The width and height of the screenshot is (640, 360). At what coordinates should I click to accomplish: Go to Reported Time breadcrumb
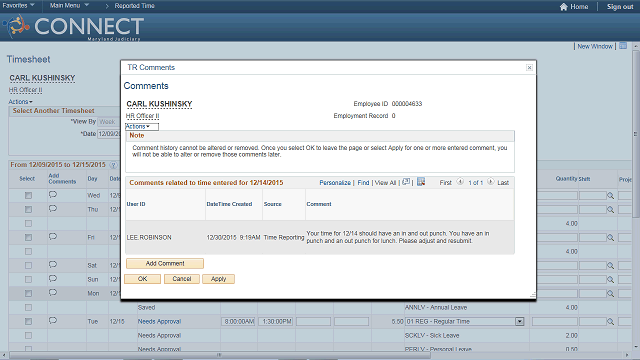(134, 6)
